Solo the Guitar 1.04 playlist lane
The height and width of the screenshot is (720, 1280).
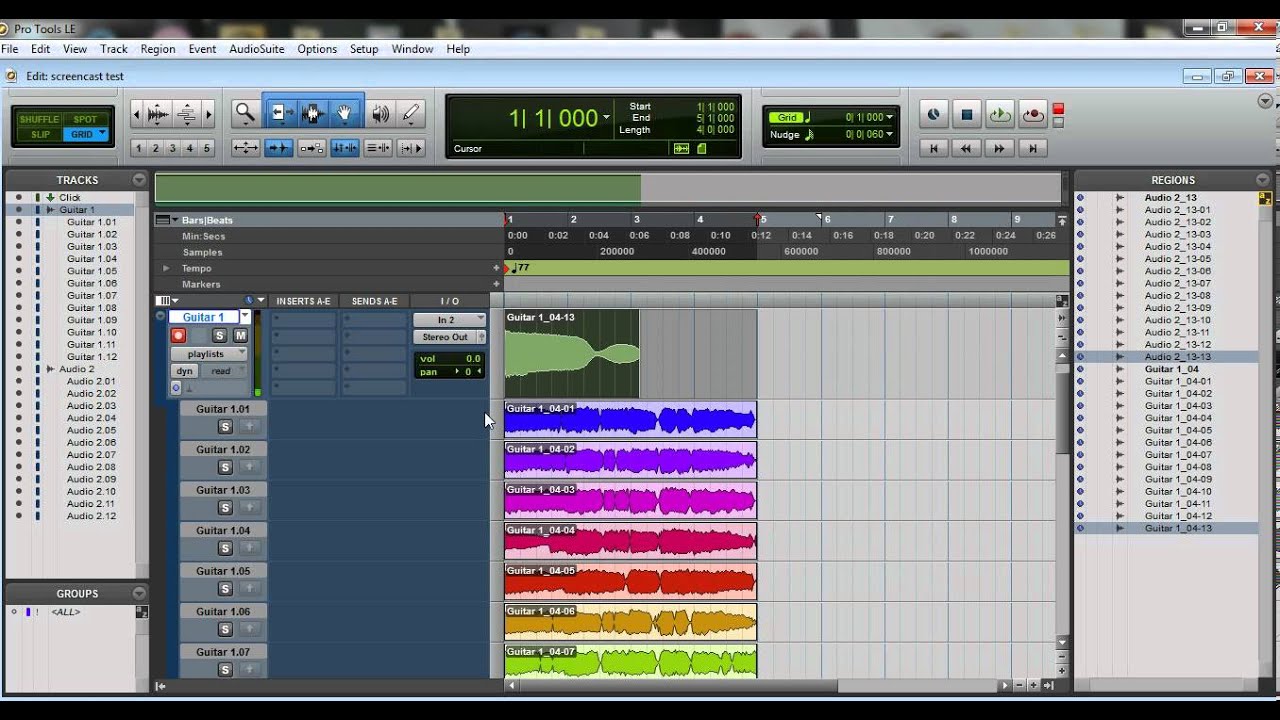tap(225, 549)
